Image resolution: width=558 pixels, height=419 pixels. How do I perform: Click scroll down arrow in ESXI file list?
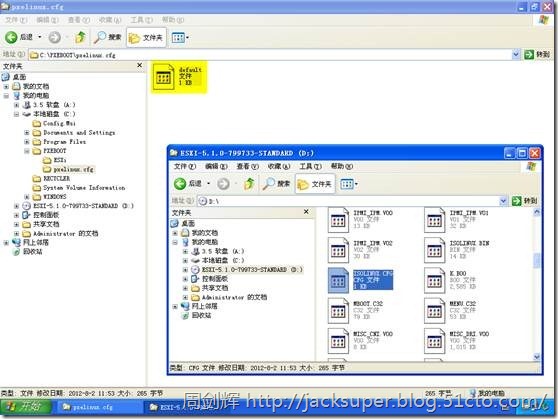pyautogui.click(x=537, y=357)
